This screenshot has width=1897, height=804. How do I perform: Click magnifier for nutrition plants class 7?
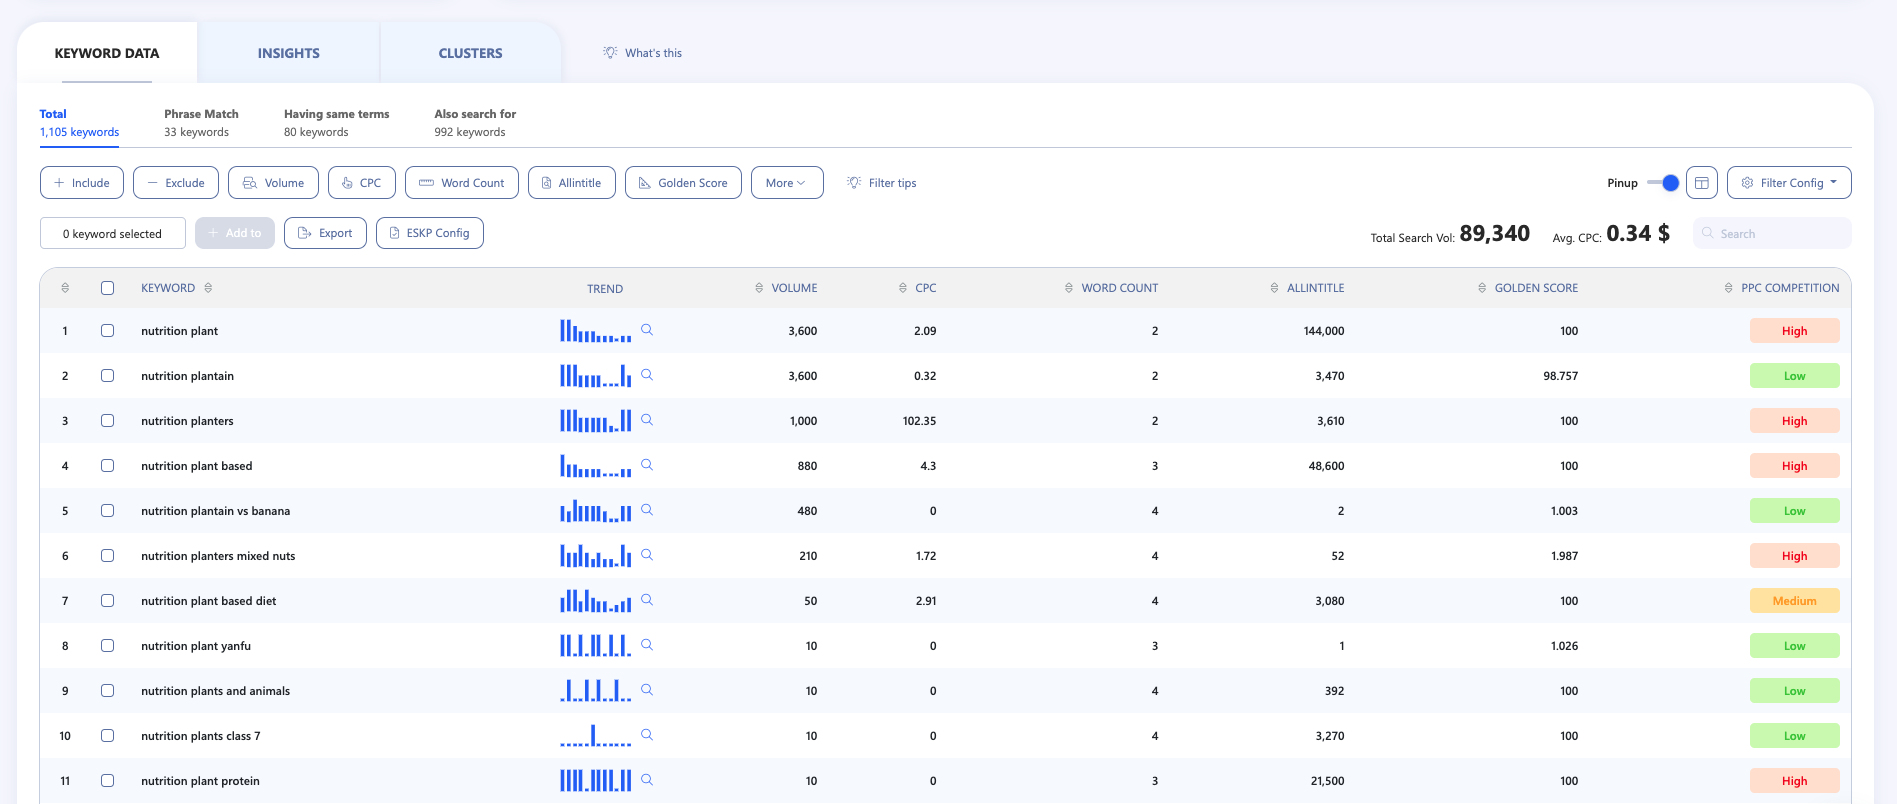tap(647, 735)
